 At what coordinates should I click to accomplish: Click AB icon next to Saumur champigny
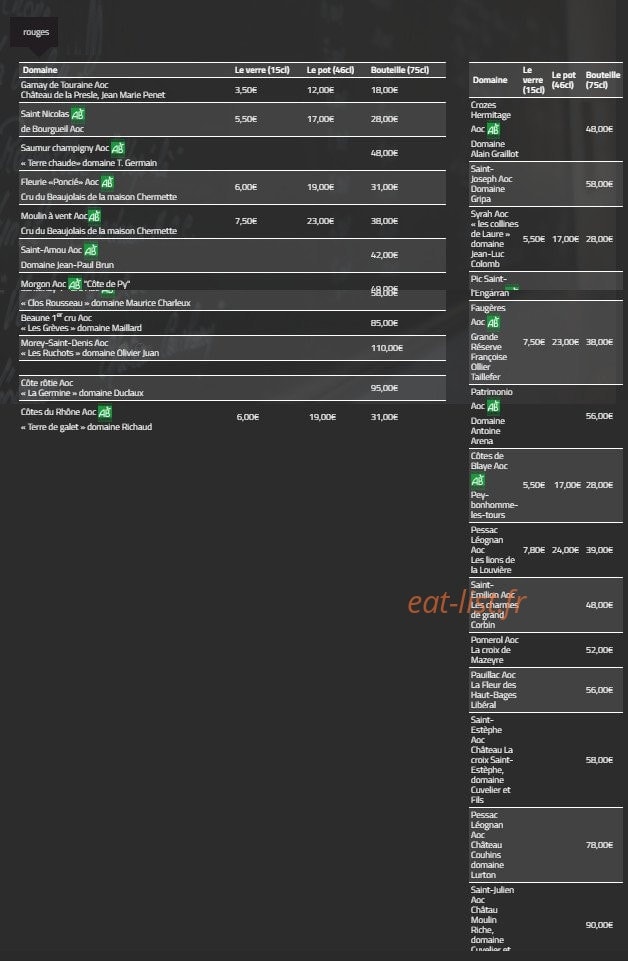(118, 148)
